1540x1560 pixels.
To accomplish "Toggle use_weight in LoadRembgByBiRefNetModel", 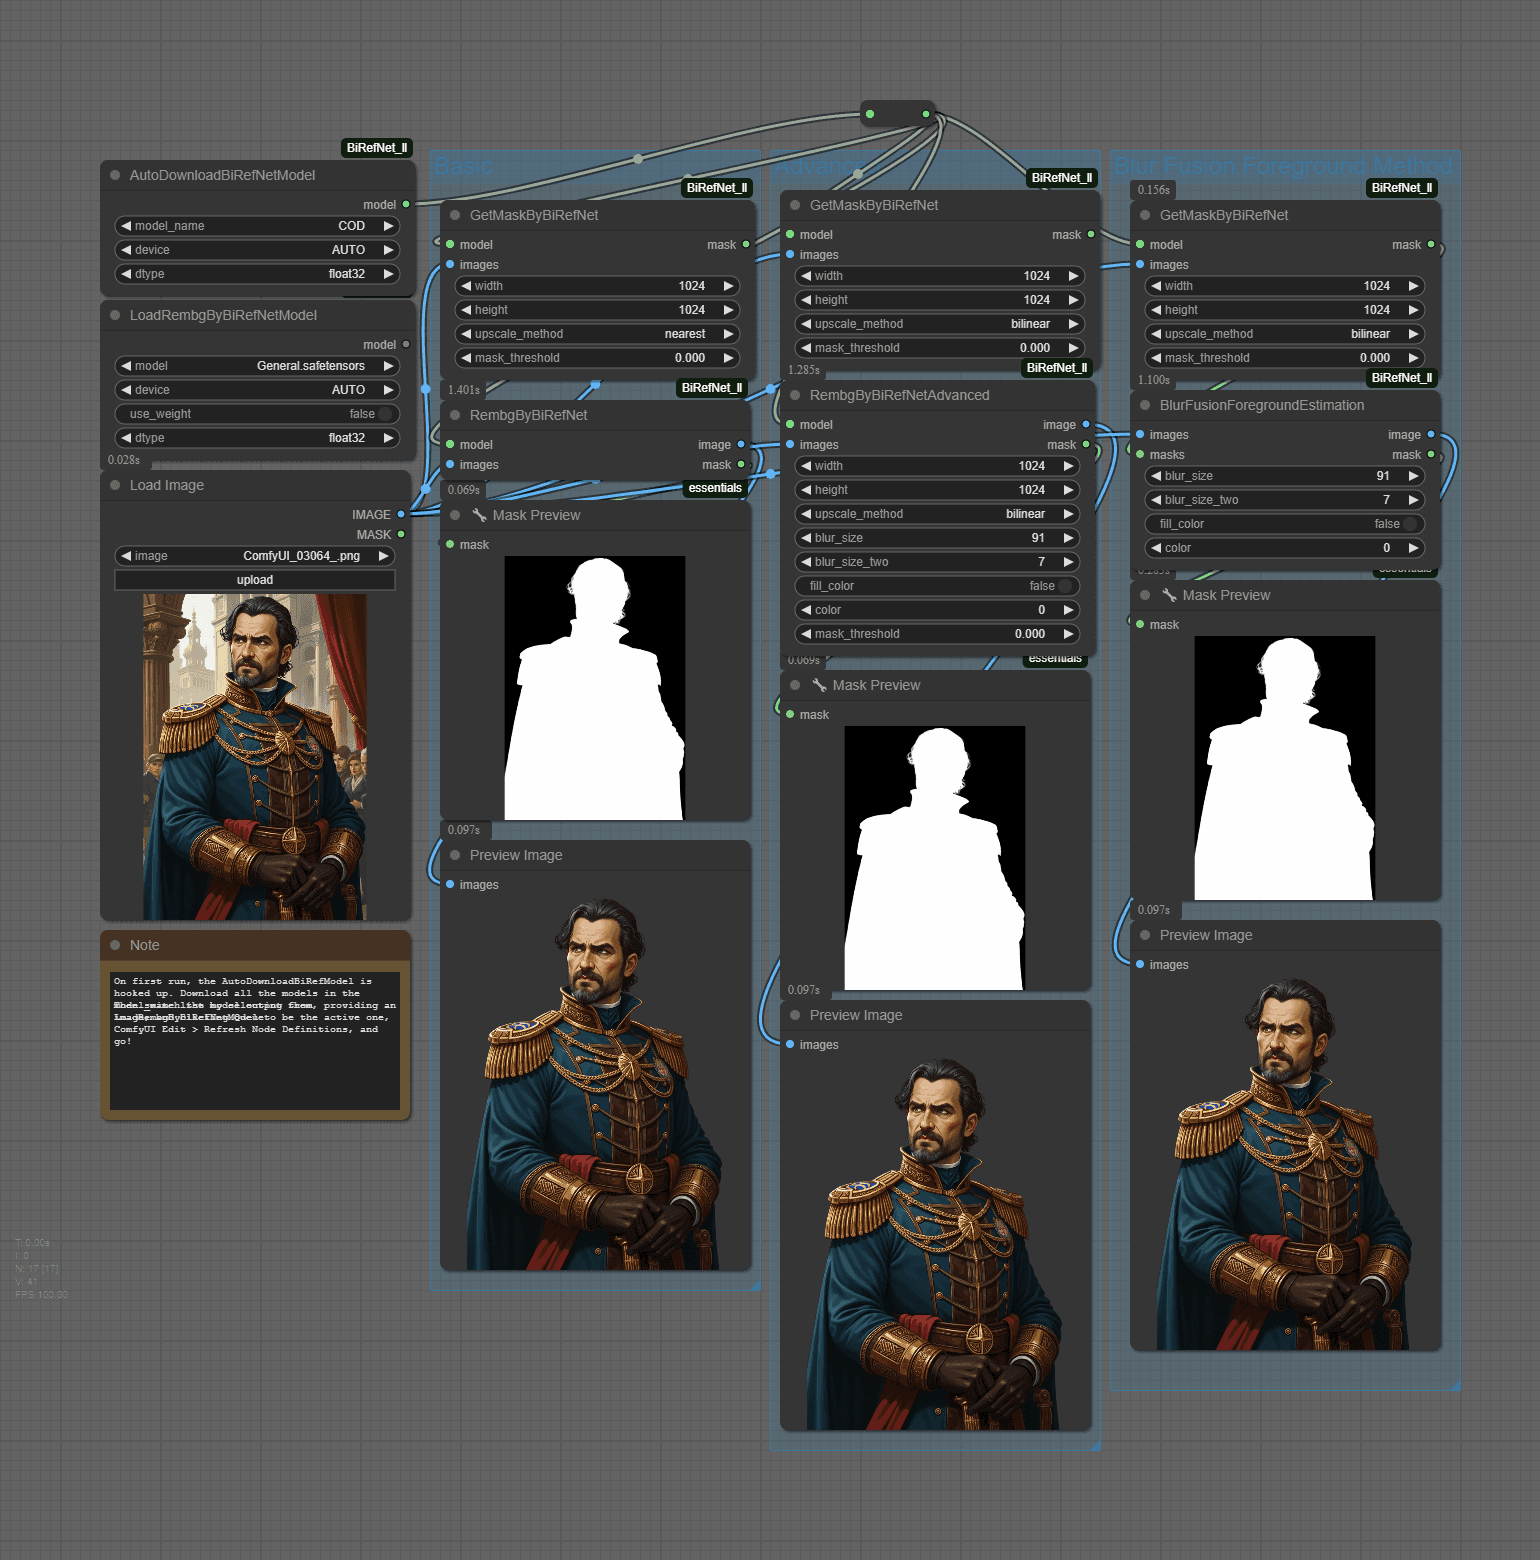I will coord(257,414).
